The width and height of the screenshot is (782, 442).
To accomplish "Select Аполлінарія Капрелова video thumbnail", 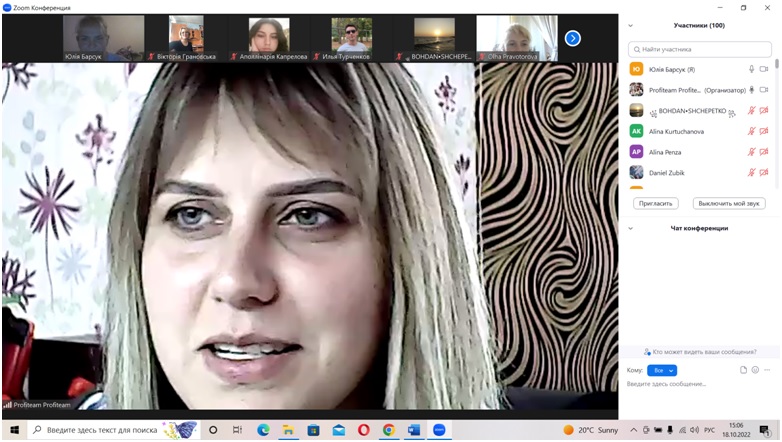I will 269,38.
